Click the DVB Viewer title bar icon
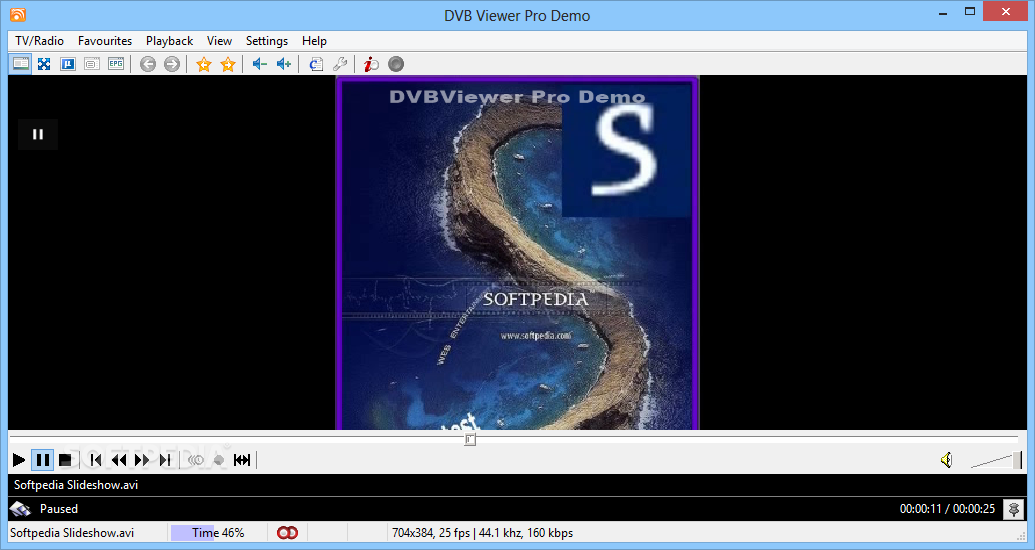Image resolution: width=1035 pixels, height=550 pixels. [18, 15]
